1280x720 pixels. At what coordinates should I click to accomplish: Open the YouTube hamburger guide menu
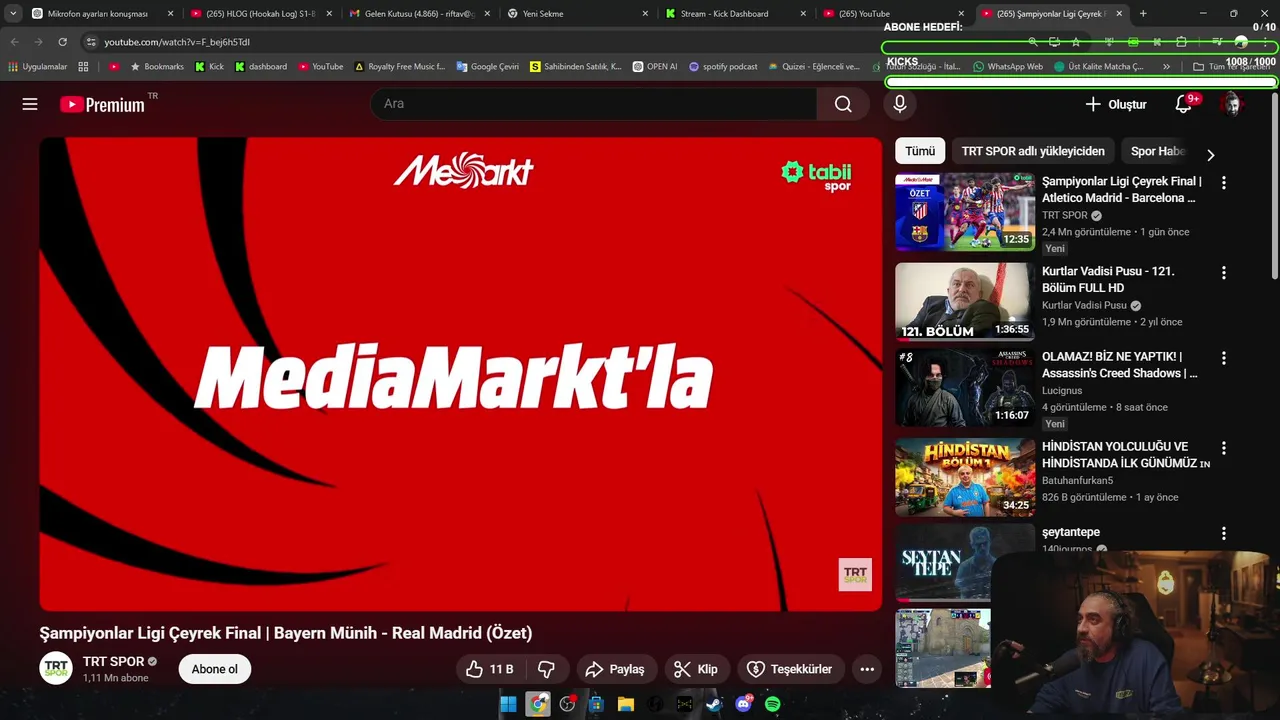click(30, 104)
